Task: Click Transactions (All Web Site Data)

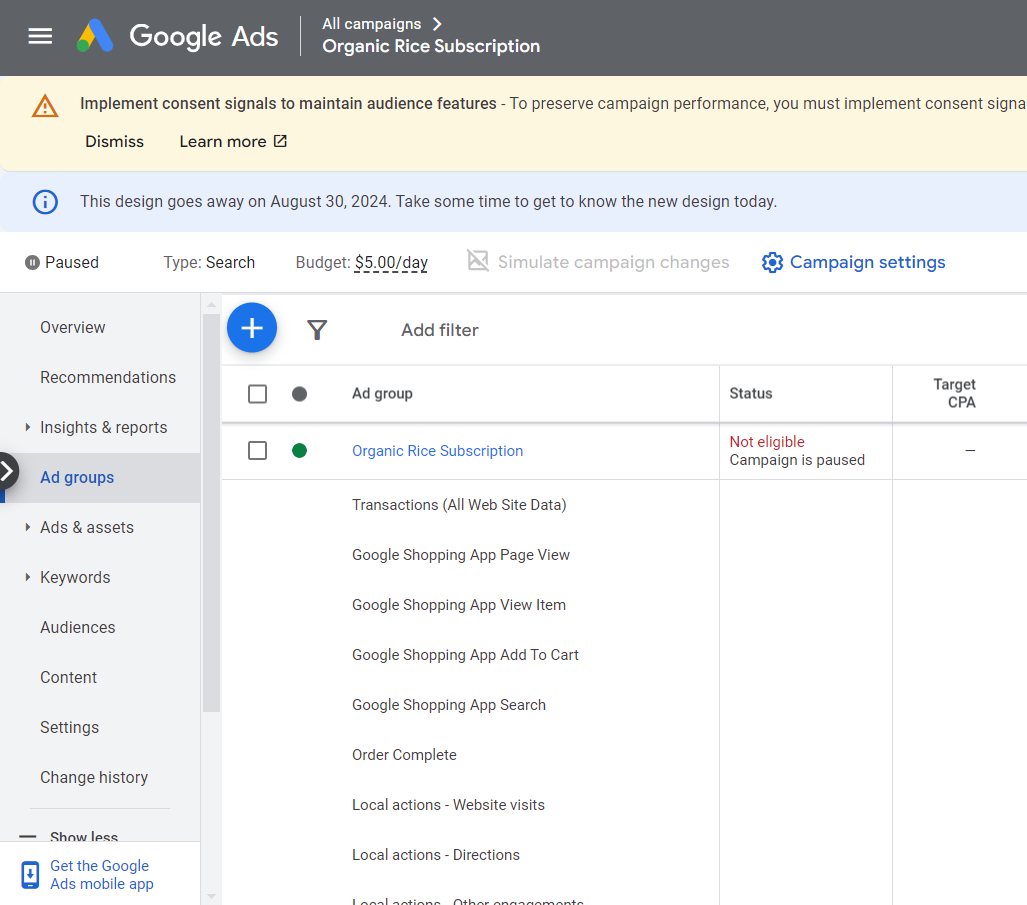Action: pyautogui.click(x=459, y=505)
